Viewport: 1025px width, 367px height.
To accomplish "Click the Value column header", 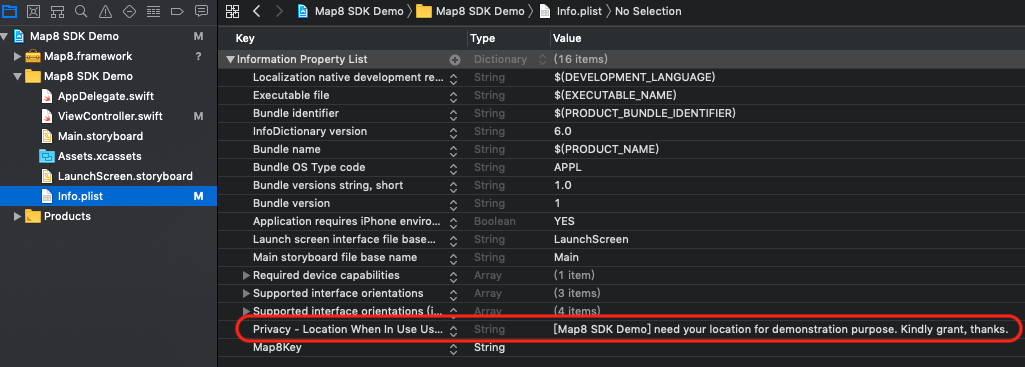I will coord(567,39).
